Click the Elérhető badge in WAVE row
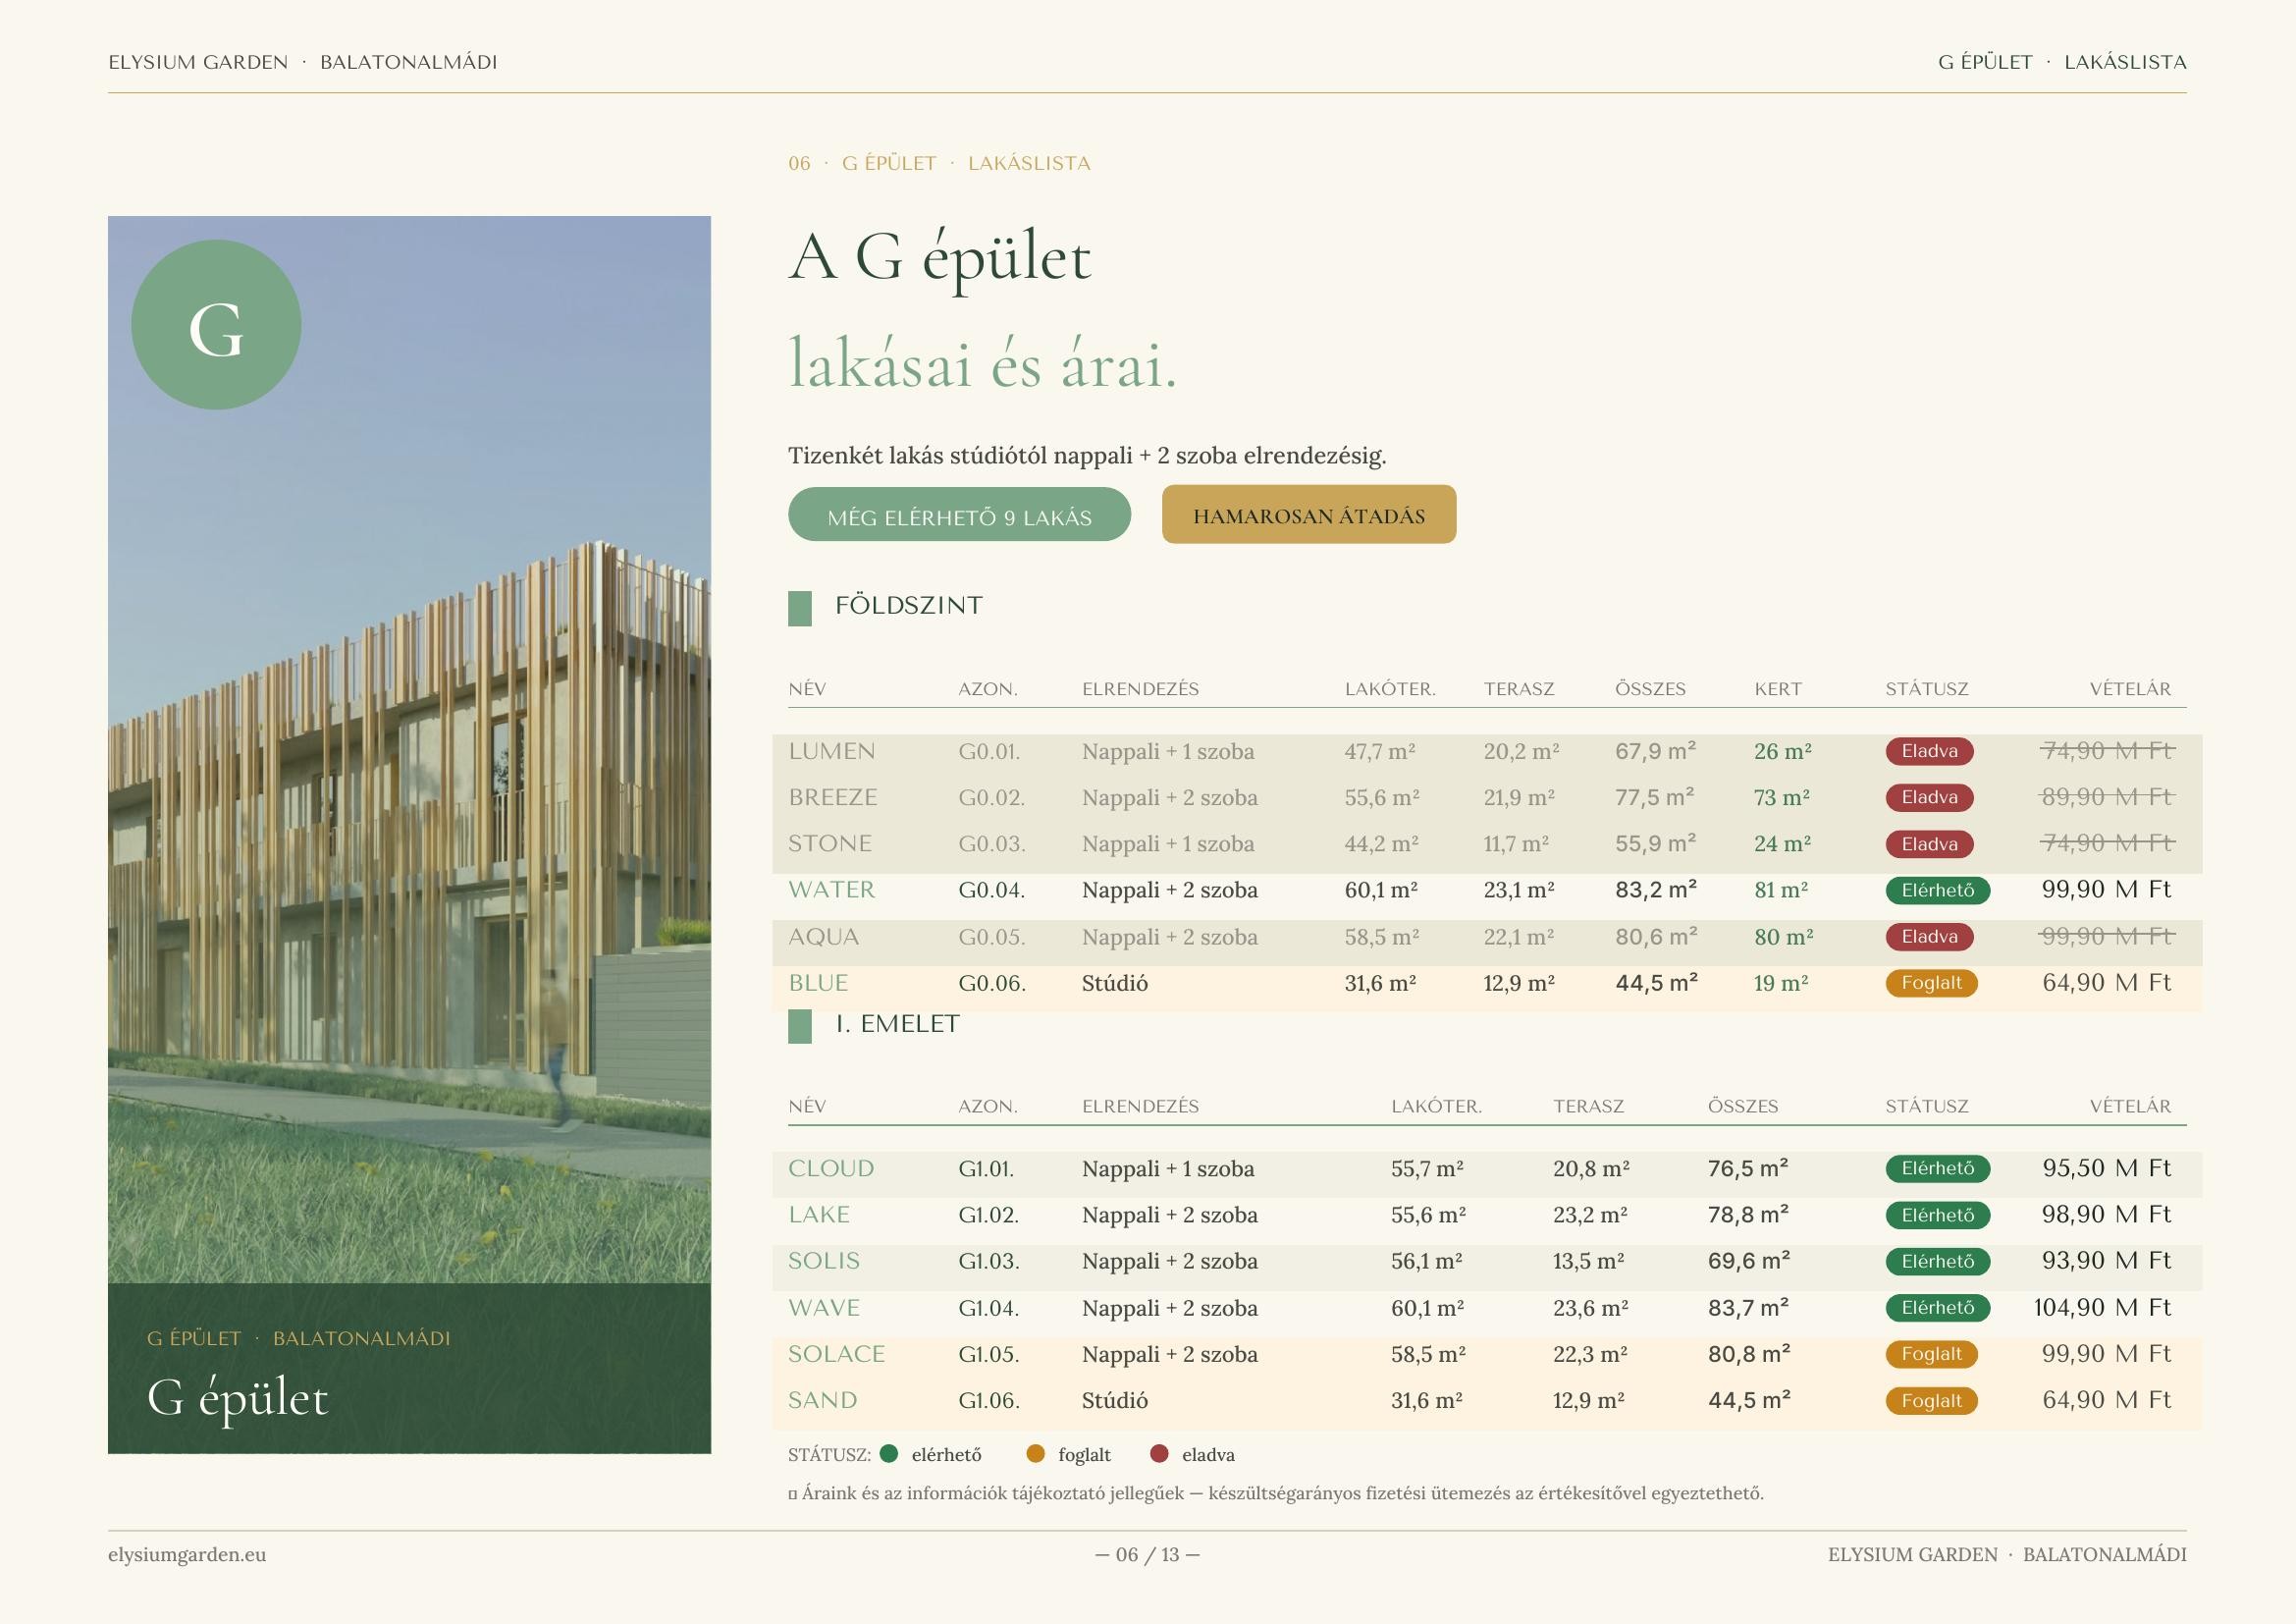Viewport: 2296px width, 1624px height. pos(1937,1307)
